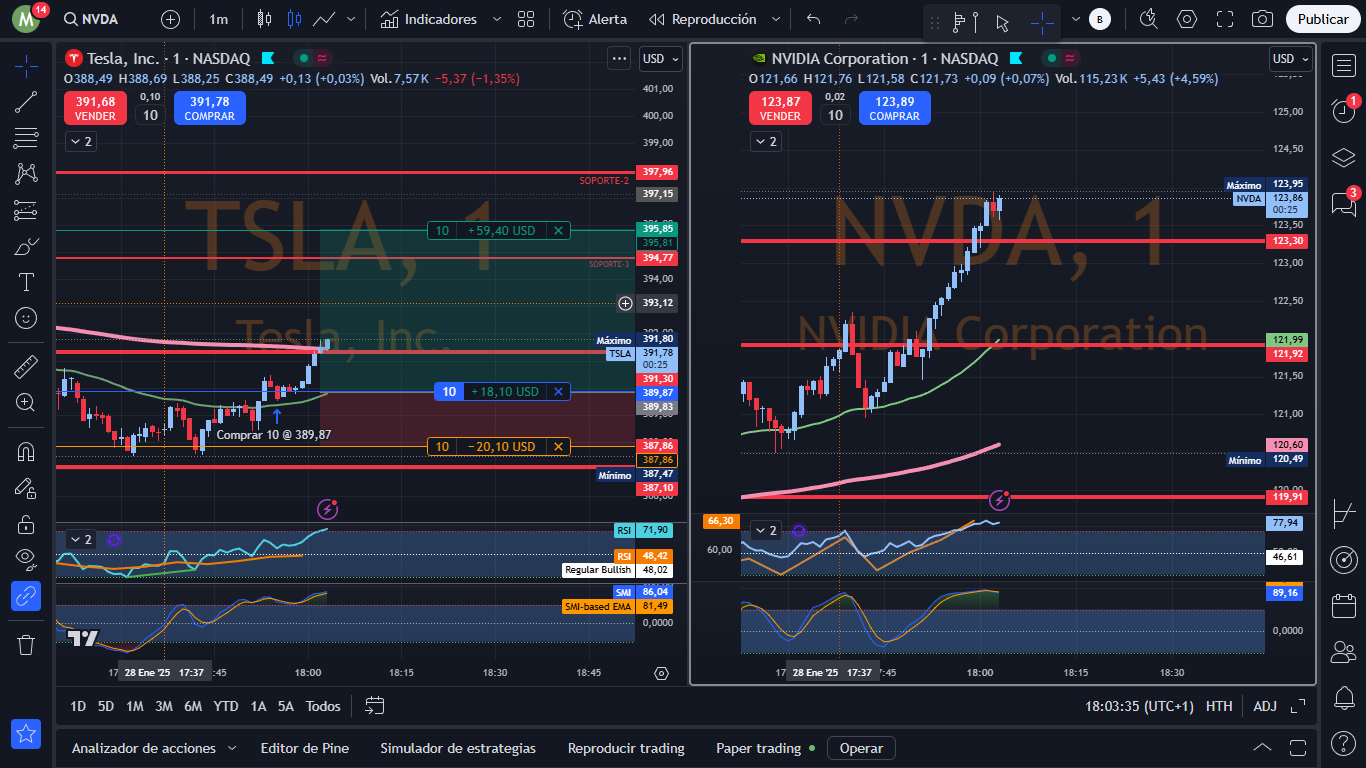The width and height of the screenshot is (1366, 768).
Task: Expand the Reproducción dropdown arrow
Action: [x=777, y=19]
